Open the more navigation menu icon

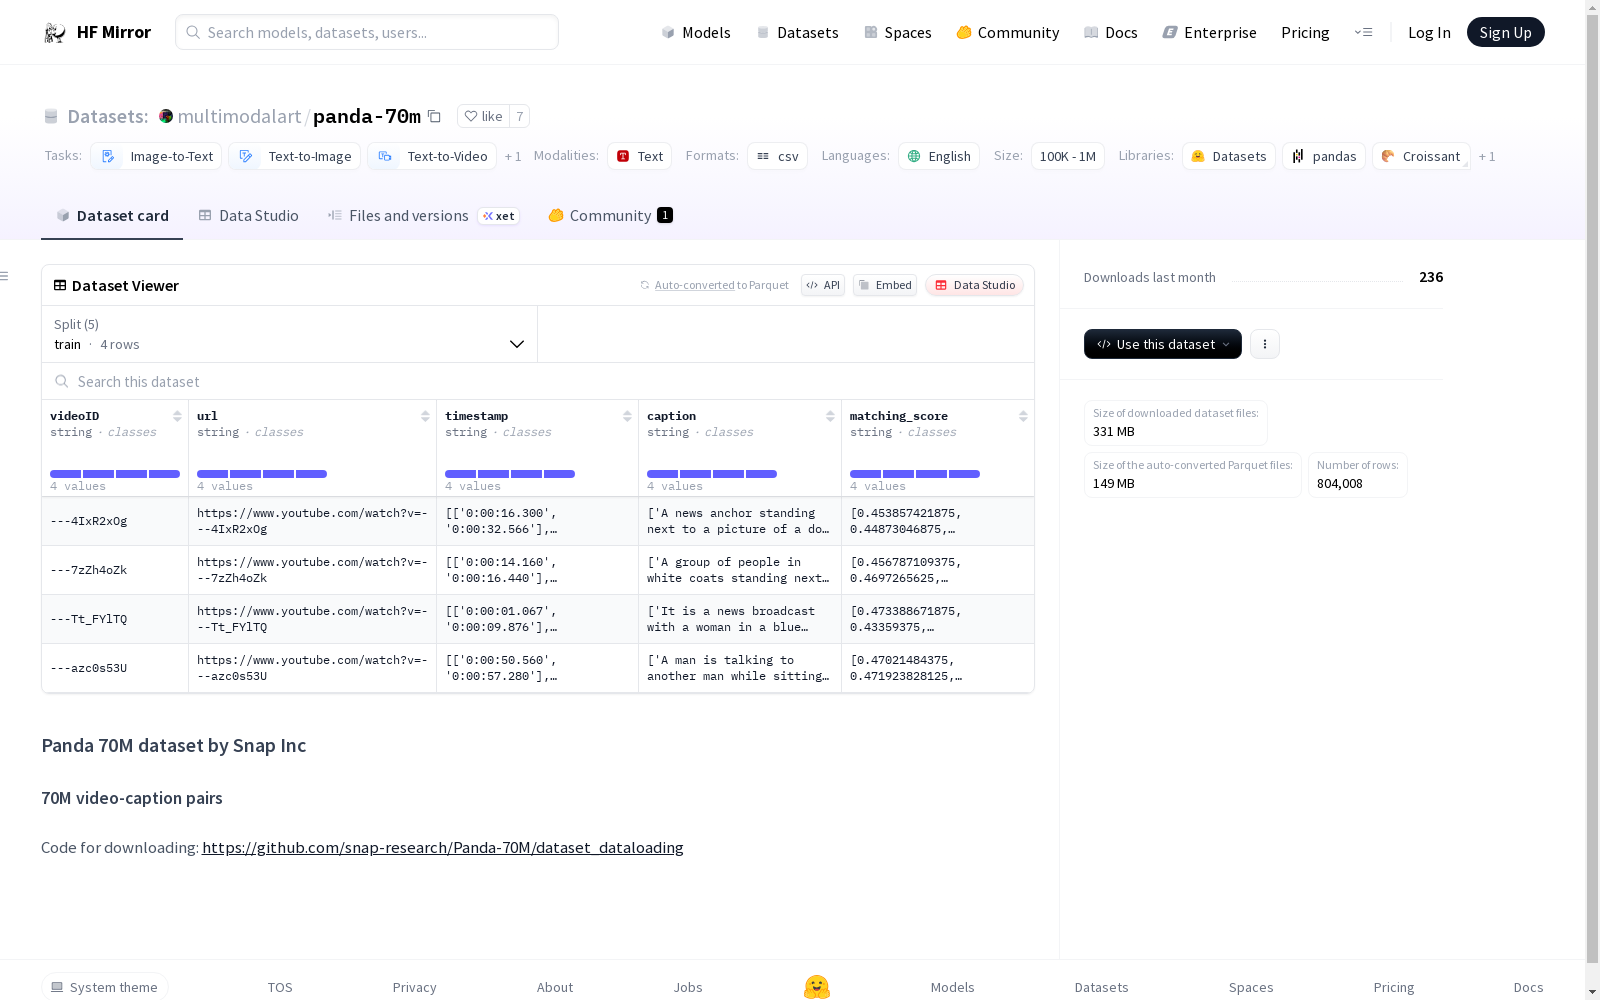[1363, 32]
